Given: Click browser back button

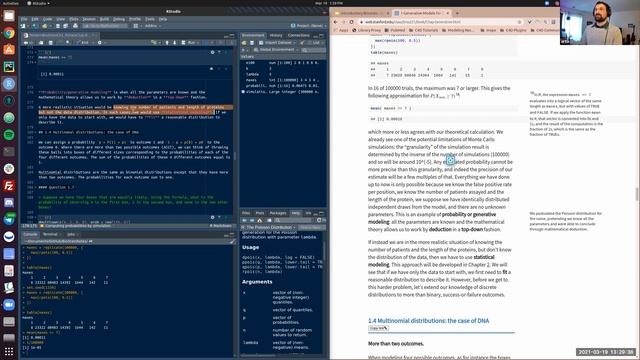Looking at the screenshot, I should (336, 22).
